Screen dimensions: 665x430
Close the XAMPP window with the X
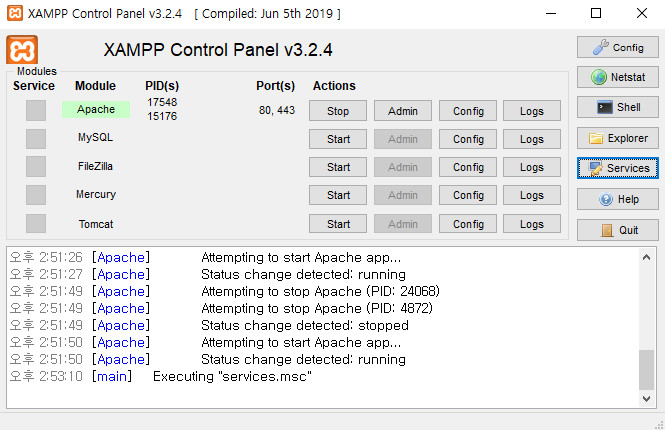[x=642, y=13]
